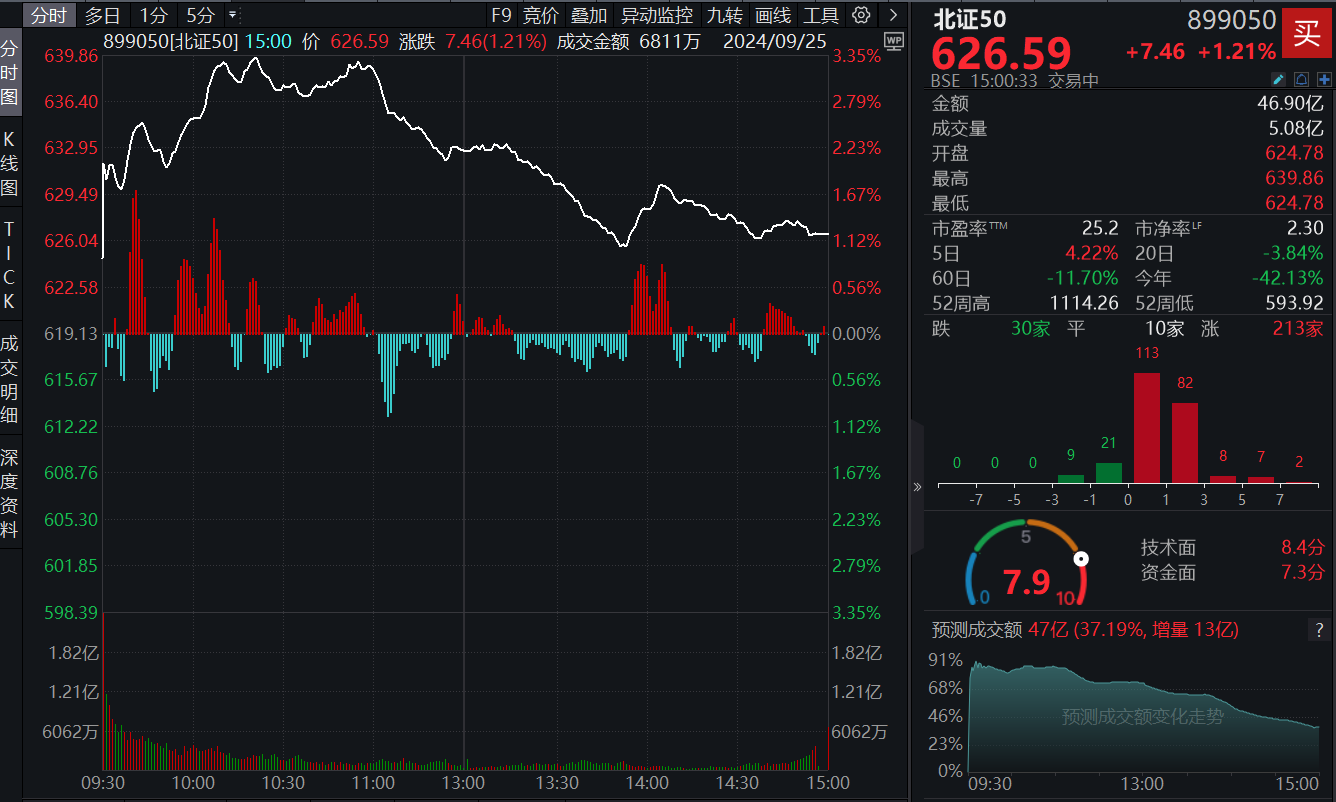Click the pencil note icon under price
1336x802 pixels.
pos(1278,79)
